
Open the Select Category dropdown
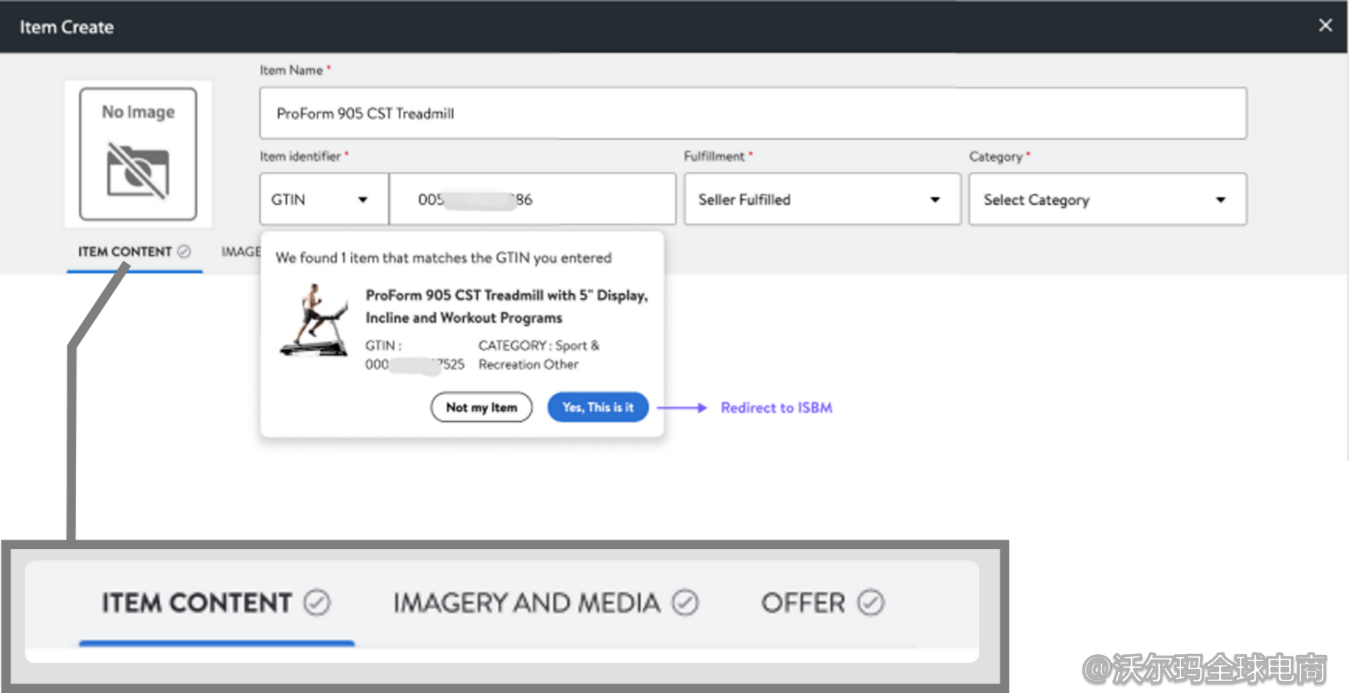(1108, 199)
